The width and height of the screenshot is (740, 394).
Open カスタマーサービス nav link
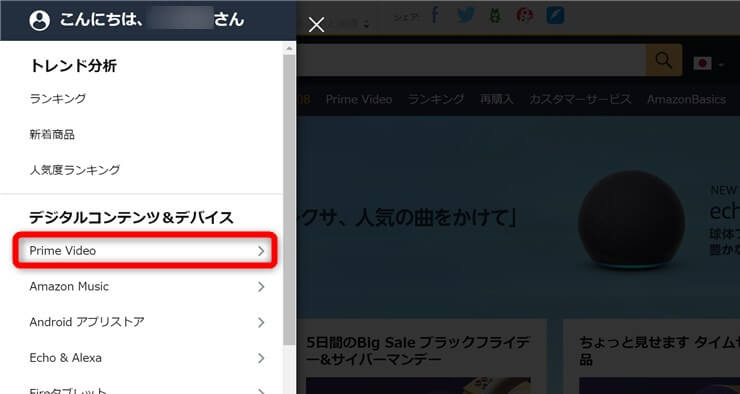[x=580, y=99]
